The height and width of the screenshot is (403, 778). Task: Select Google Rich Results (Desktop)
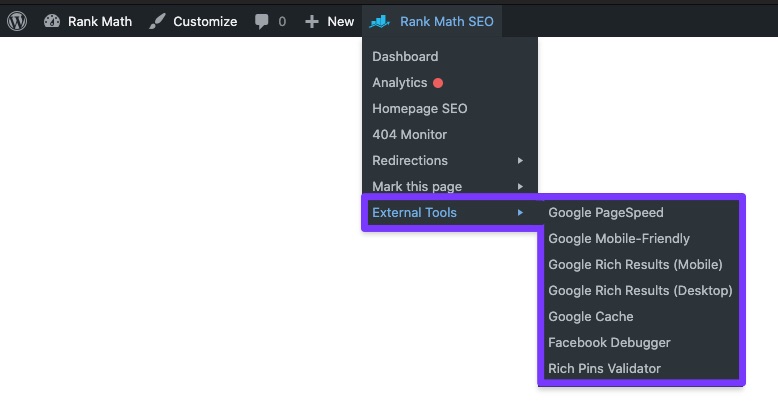(640, 291)
